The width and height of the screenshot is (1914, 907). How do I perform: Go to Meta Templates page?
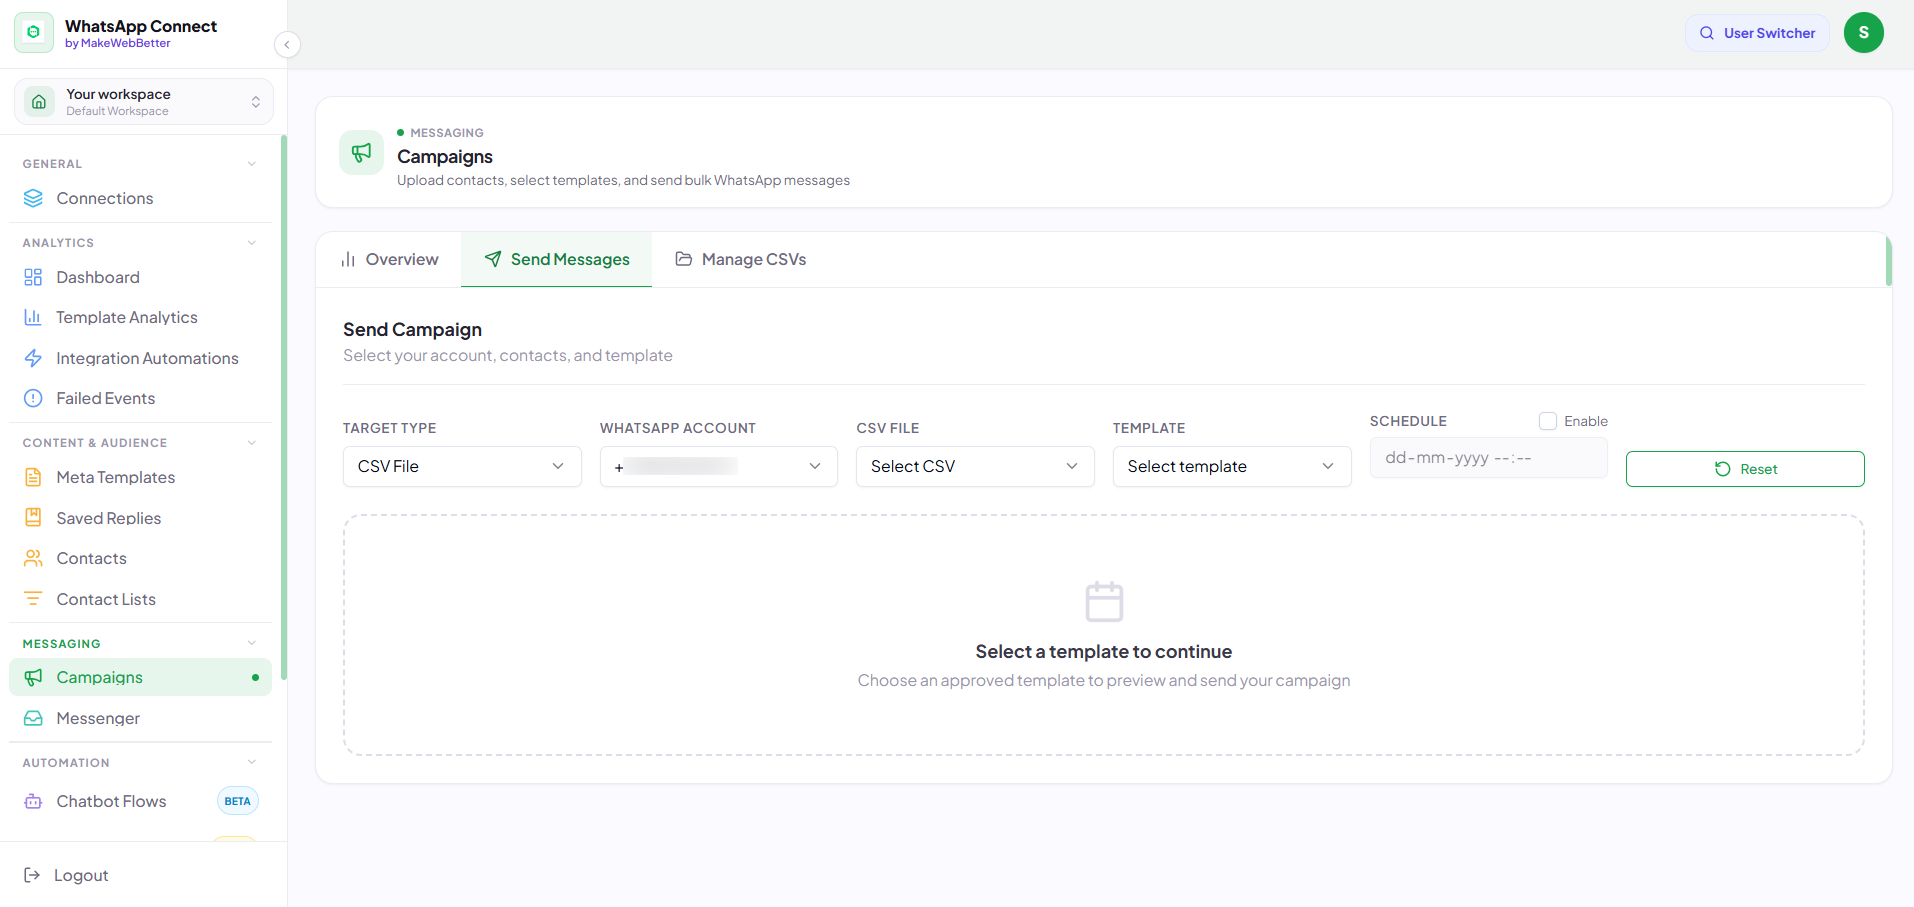click(140, 477)
